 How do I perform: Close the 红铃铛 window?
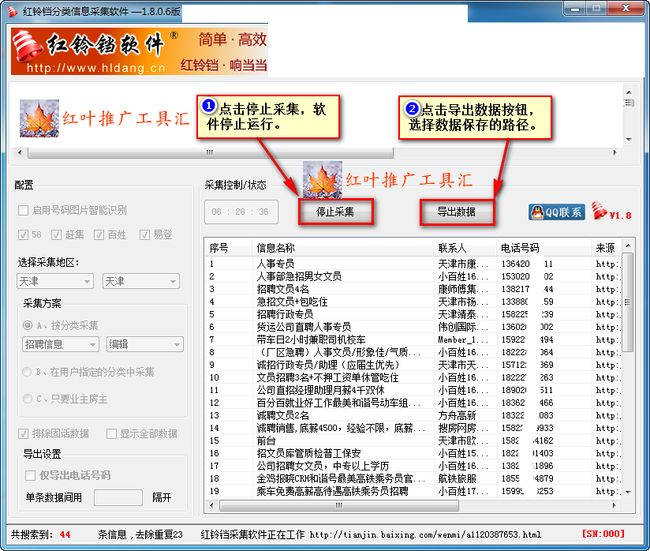point(626,9)
